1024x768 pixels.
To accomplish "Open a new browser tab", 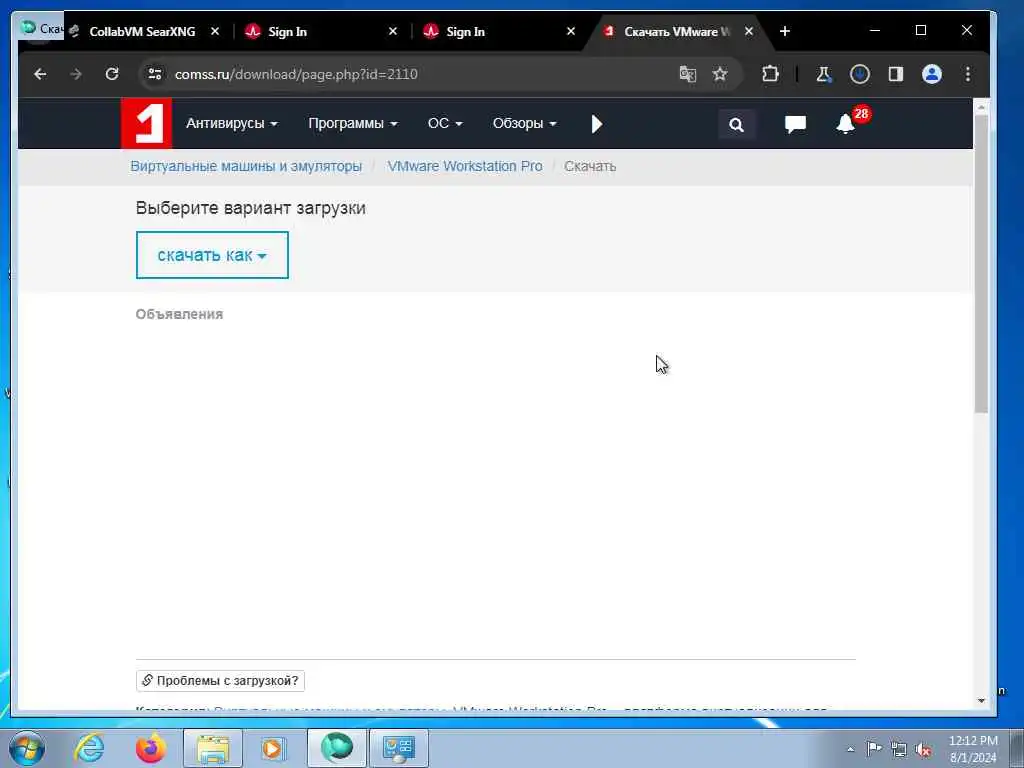I will [785, 31].
